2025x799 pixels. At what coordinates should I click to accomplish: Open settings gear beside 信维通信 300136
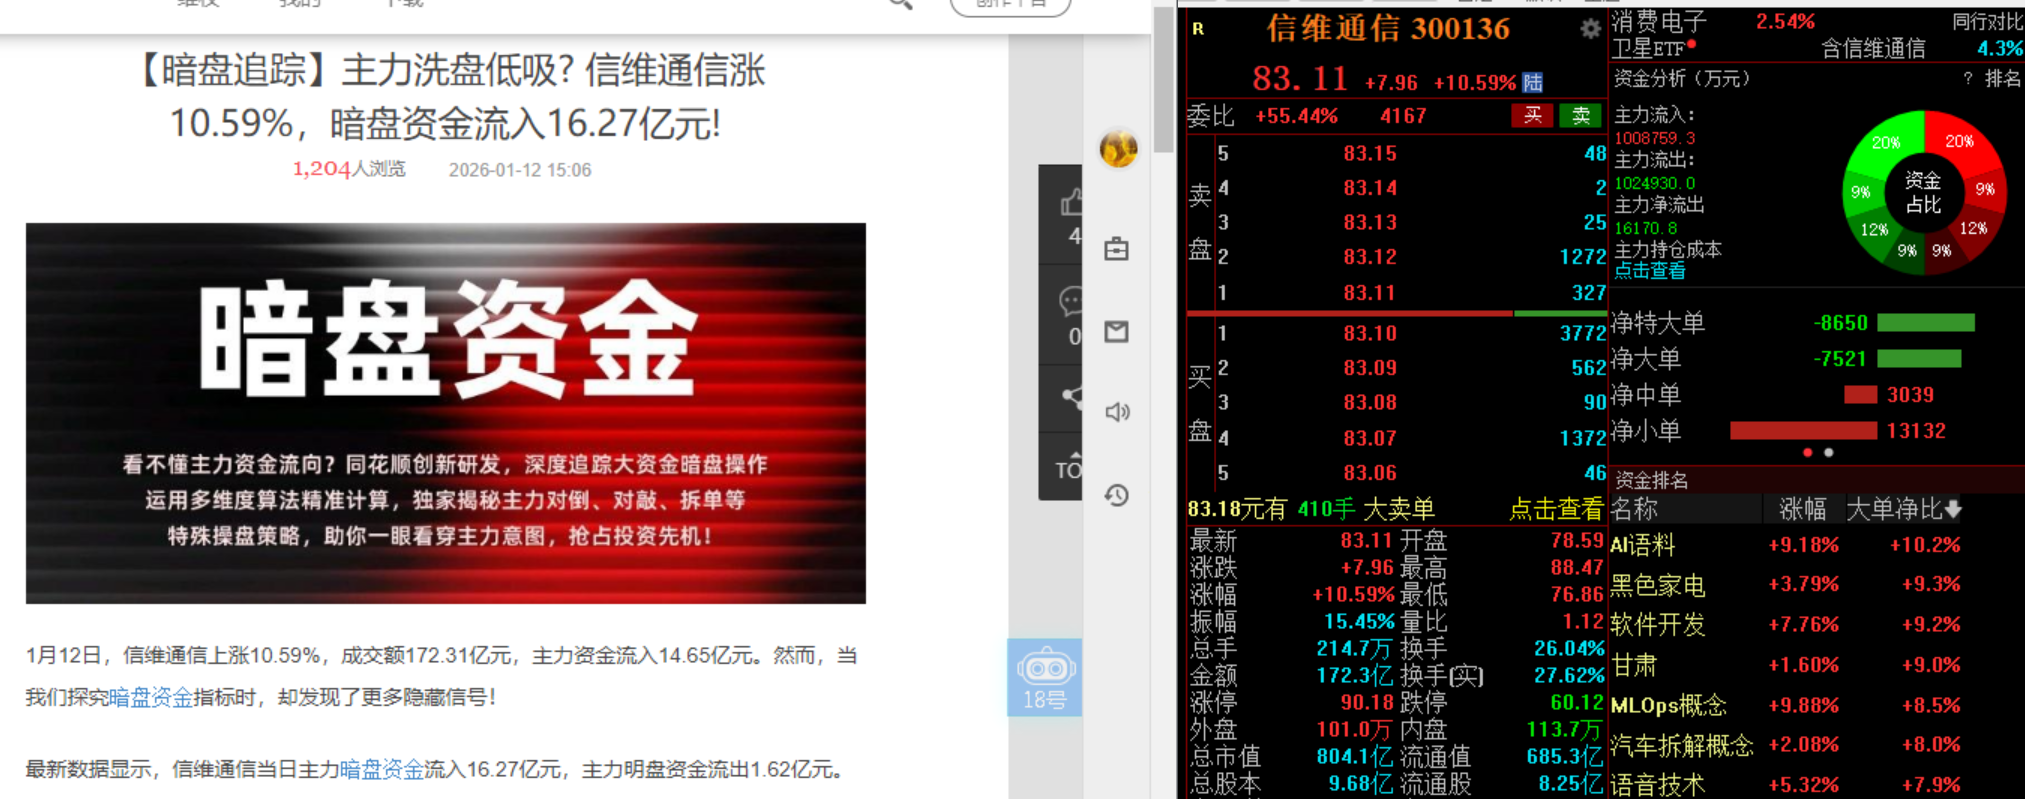point(1590,29)
